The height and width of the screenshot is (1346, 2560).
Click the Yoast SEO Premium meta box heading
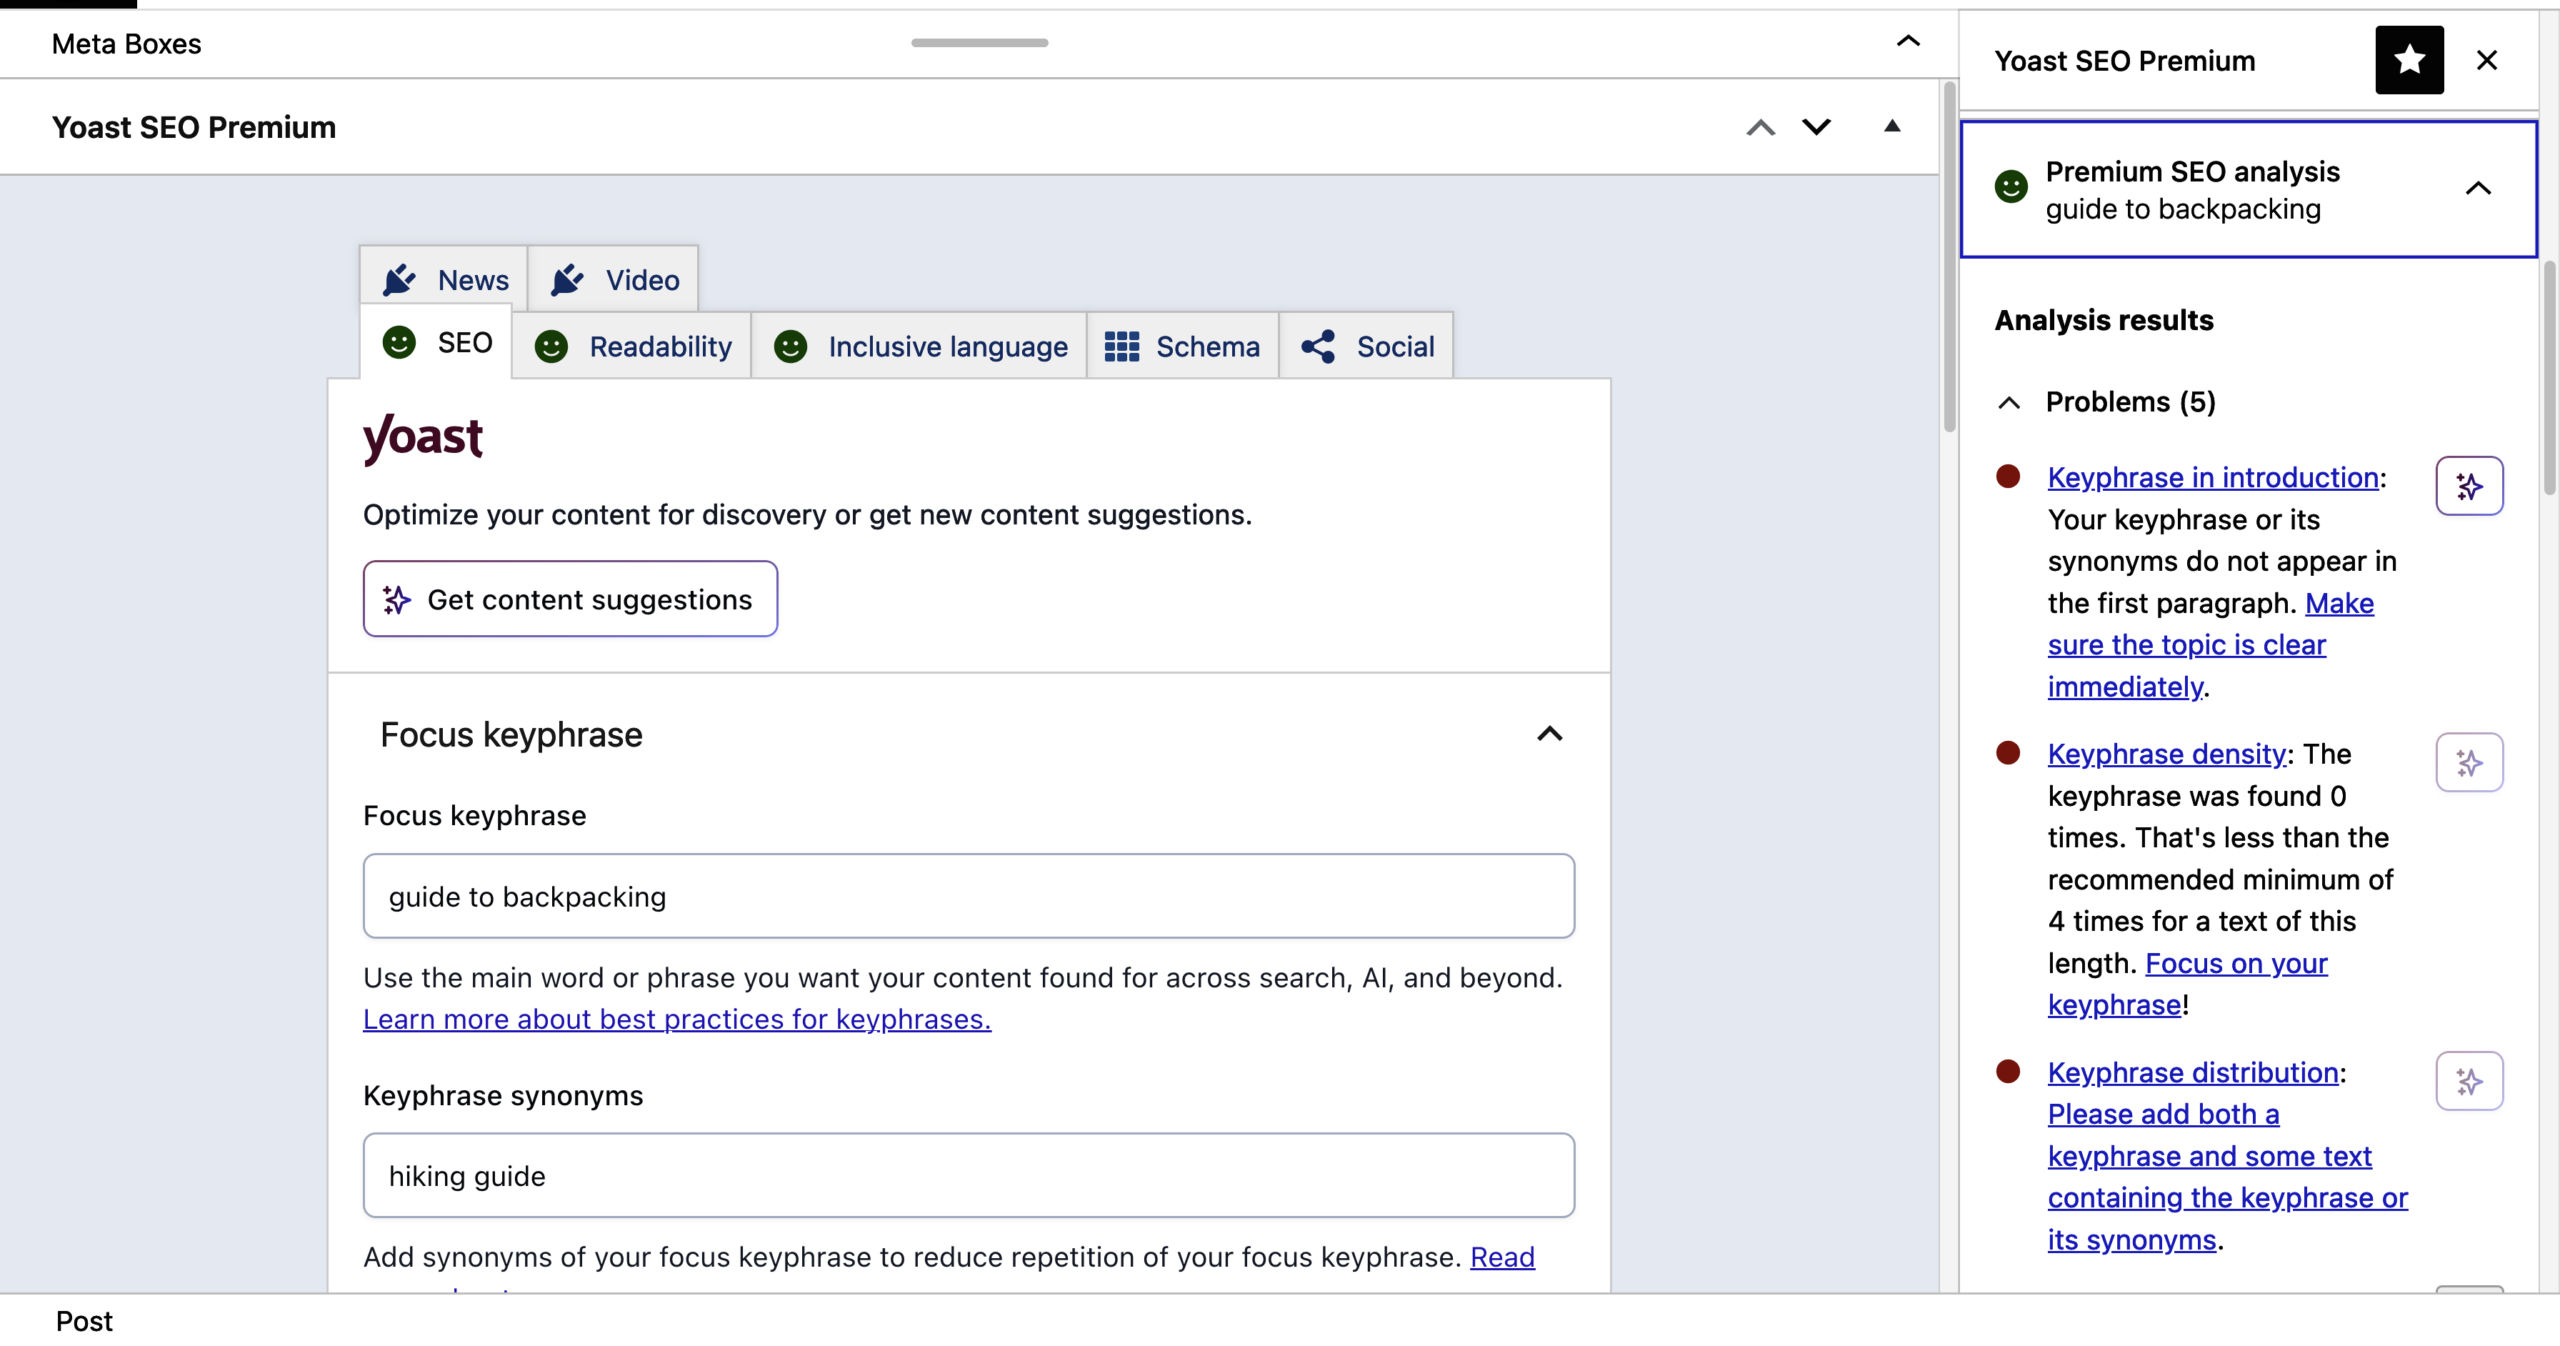(194, 127)
